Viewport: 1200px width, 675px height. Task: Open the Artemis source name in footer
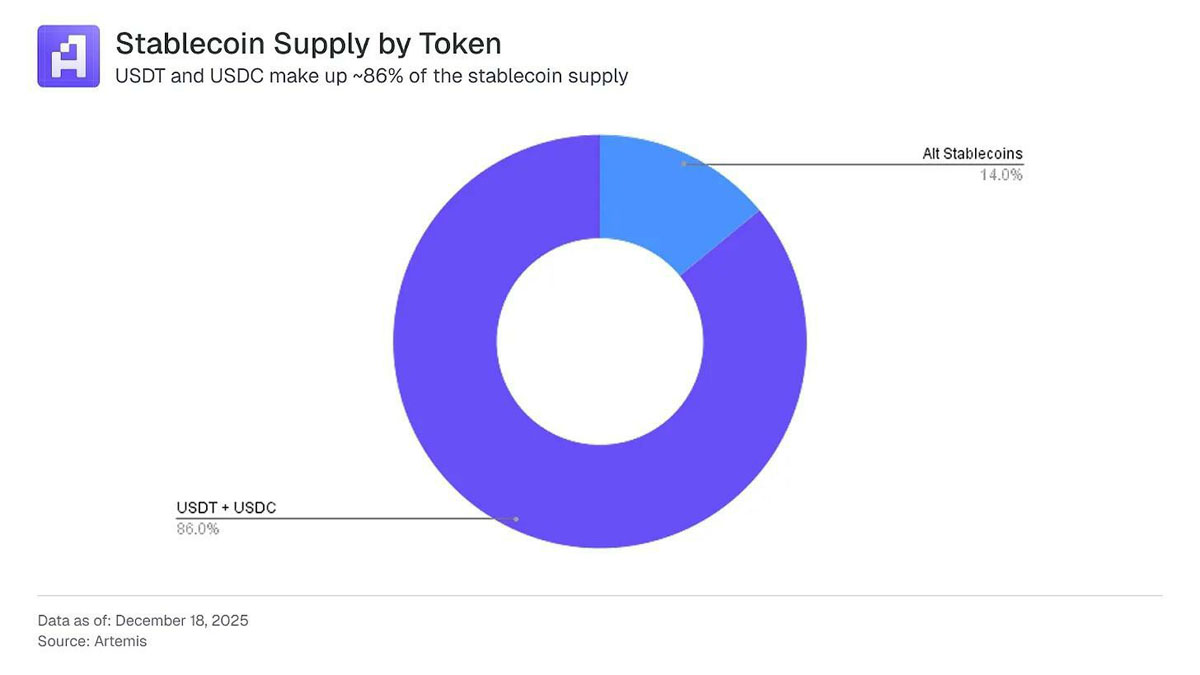tap(121, 641)
